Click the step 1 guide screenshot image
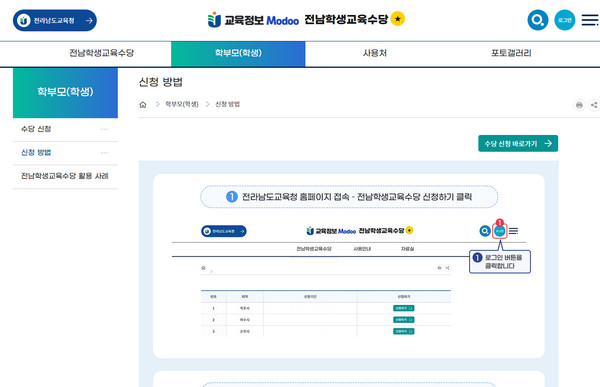 point(350,278)
